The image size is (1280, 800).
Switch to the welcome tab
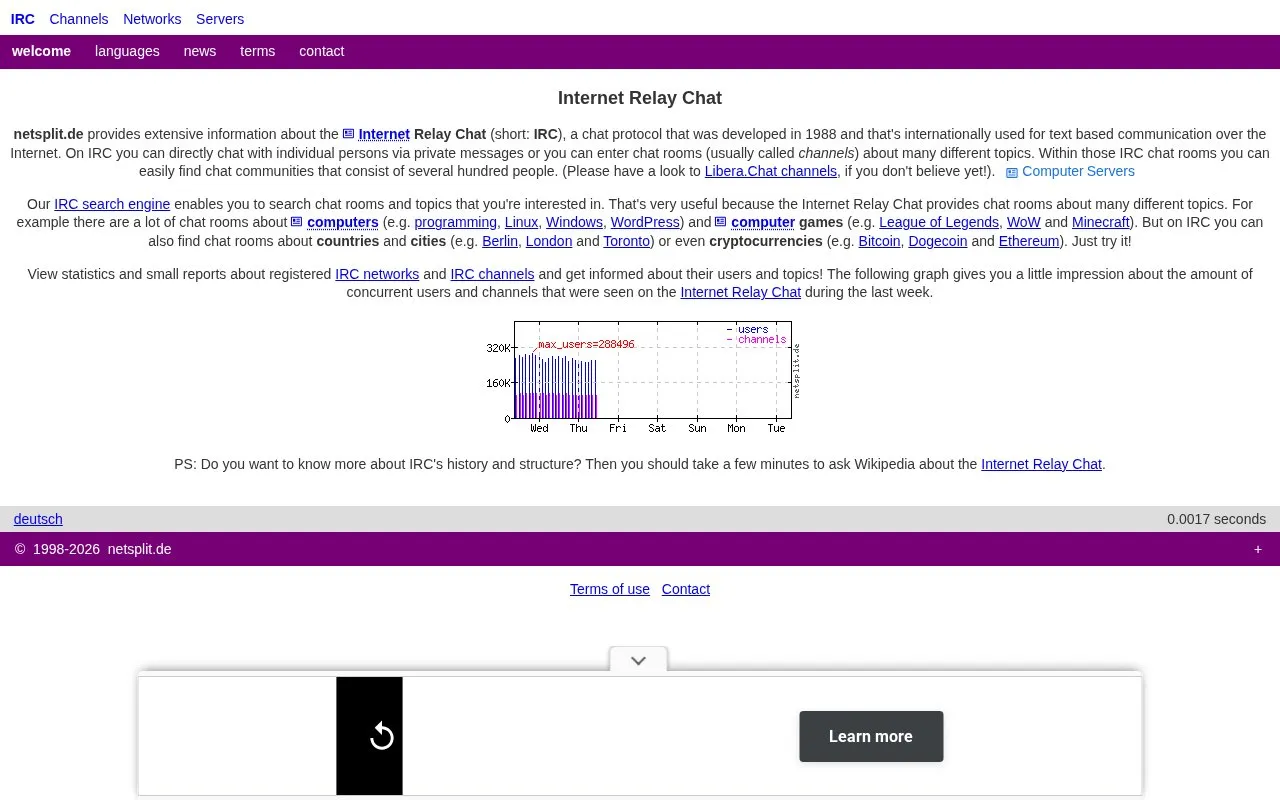pos(41,51)
